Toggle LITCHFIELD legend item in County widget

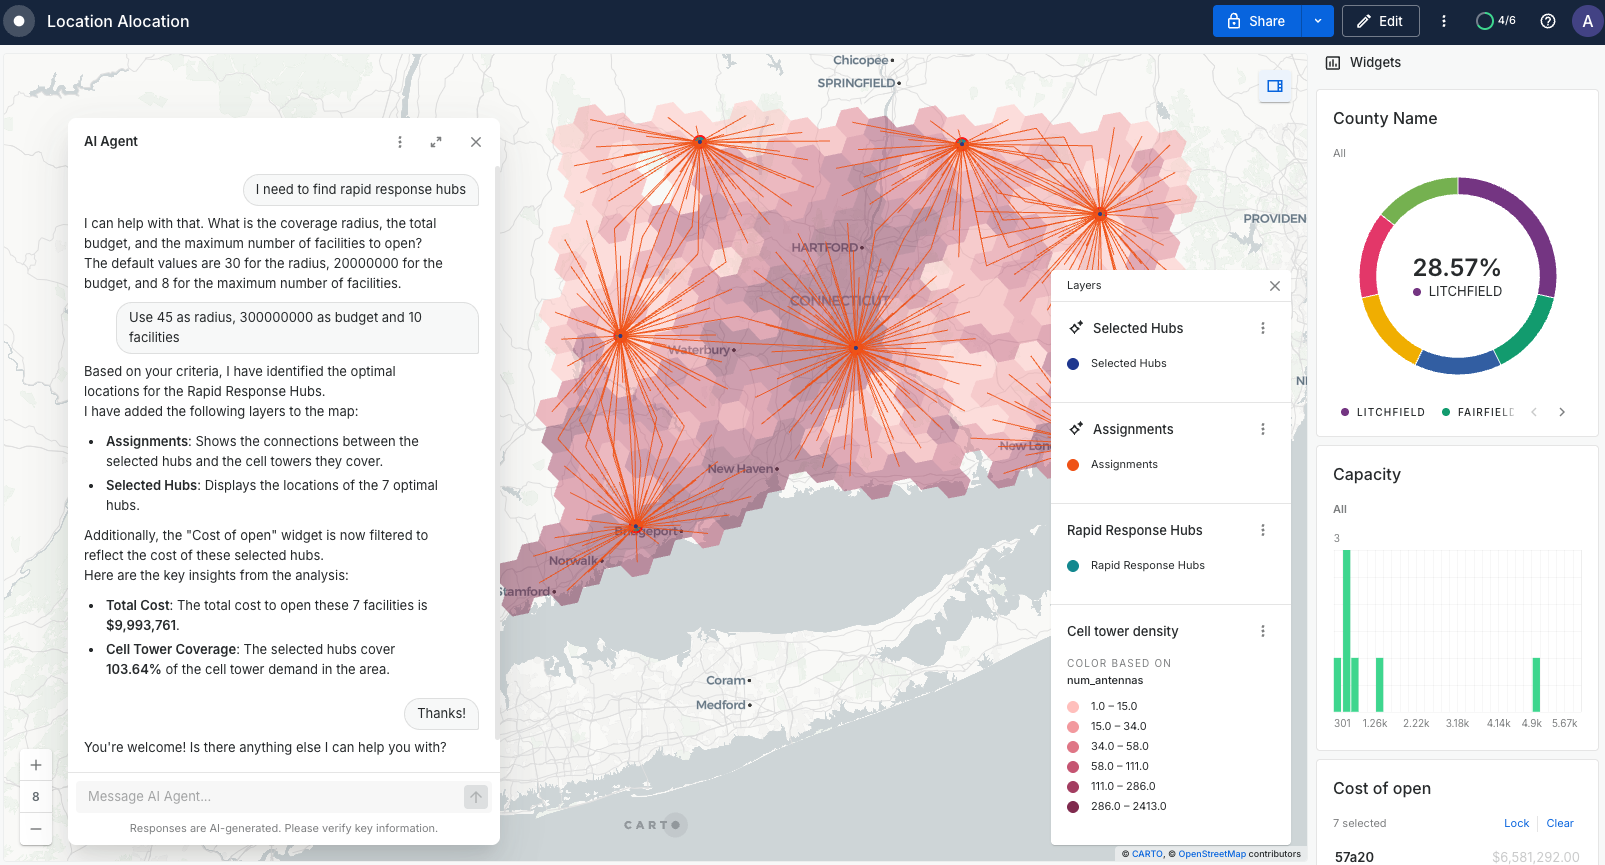point(1383,412)
